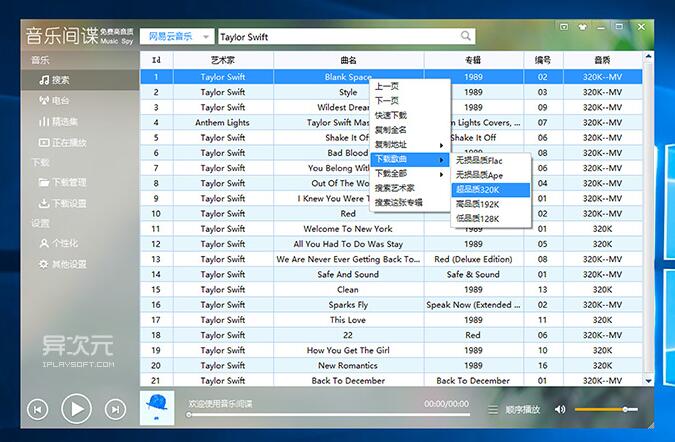
Task: Select the song Sparks Fly
Action: (348, 305)
